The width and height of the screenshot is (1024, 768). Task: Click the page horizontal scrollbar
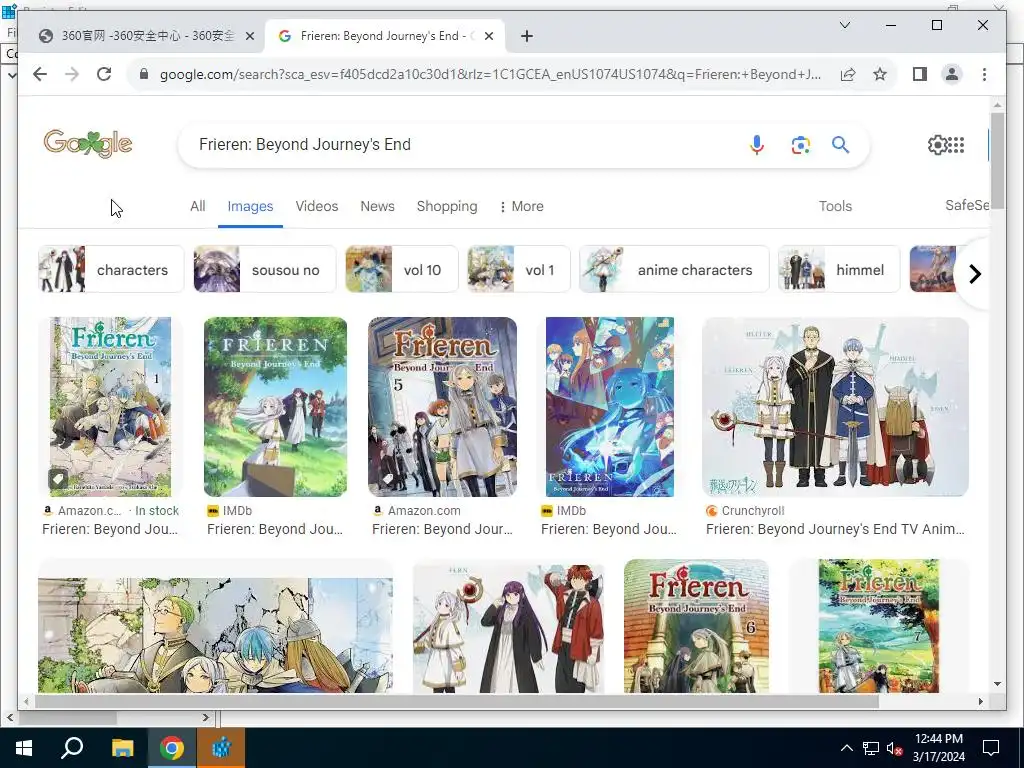tap(456, 701)
